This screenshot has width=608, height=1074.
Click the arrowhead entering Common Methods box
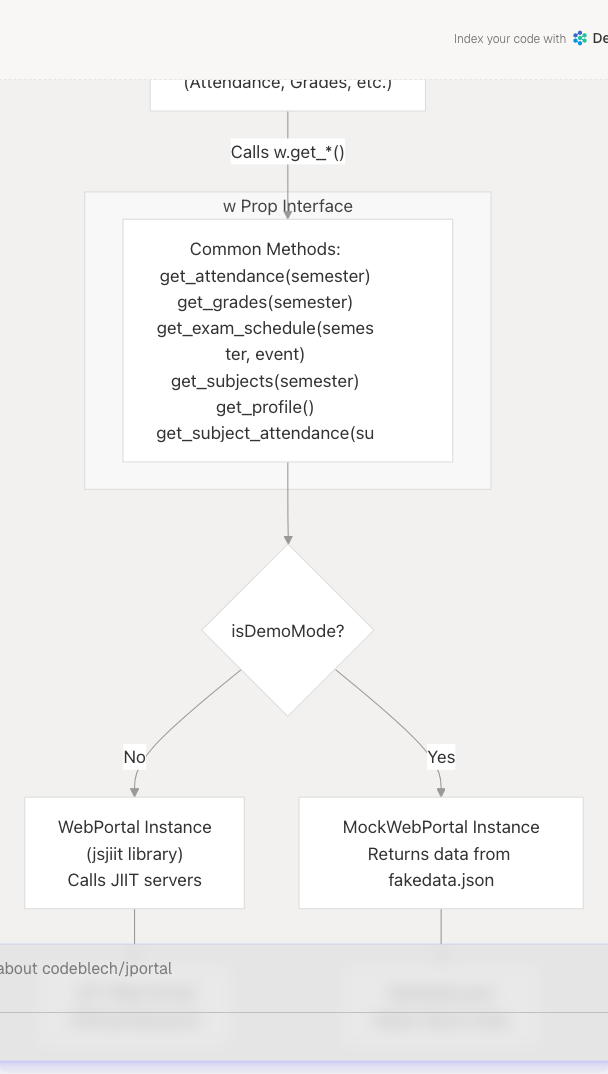[x=288, y=214]
